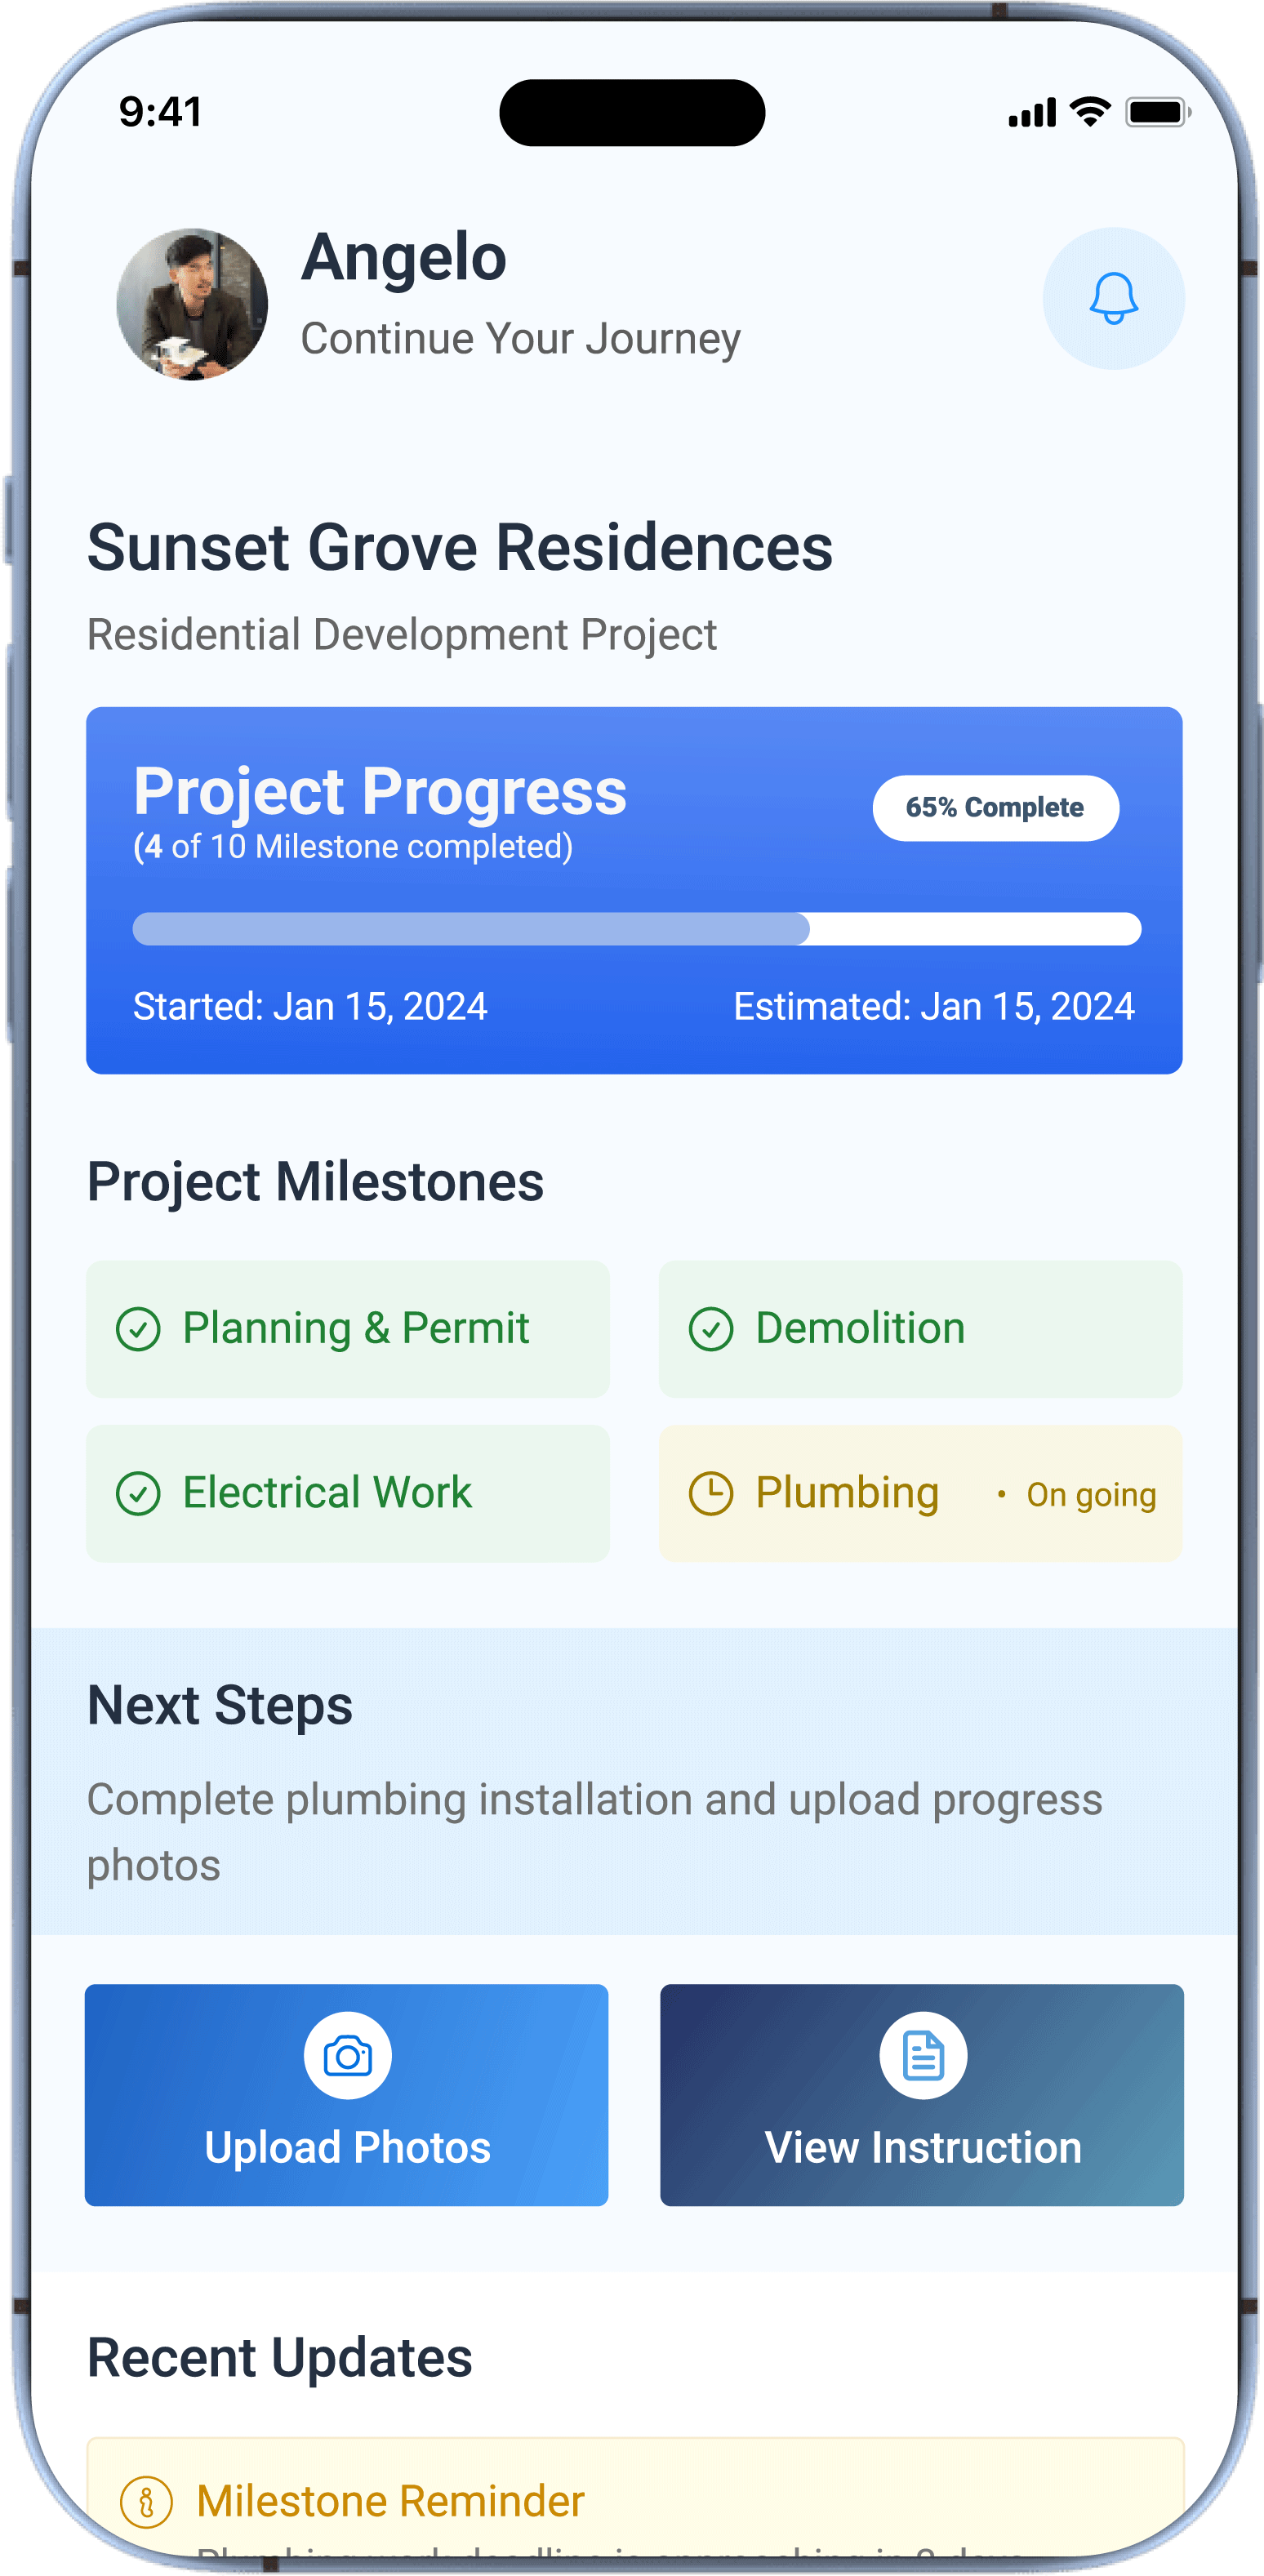Click the 65% Complete badge
Screen dimensions: 1264x2576
click(x=995, y=808)
